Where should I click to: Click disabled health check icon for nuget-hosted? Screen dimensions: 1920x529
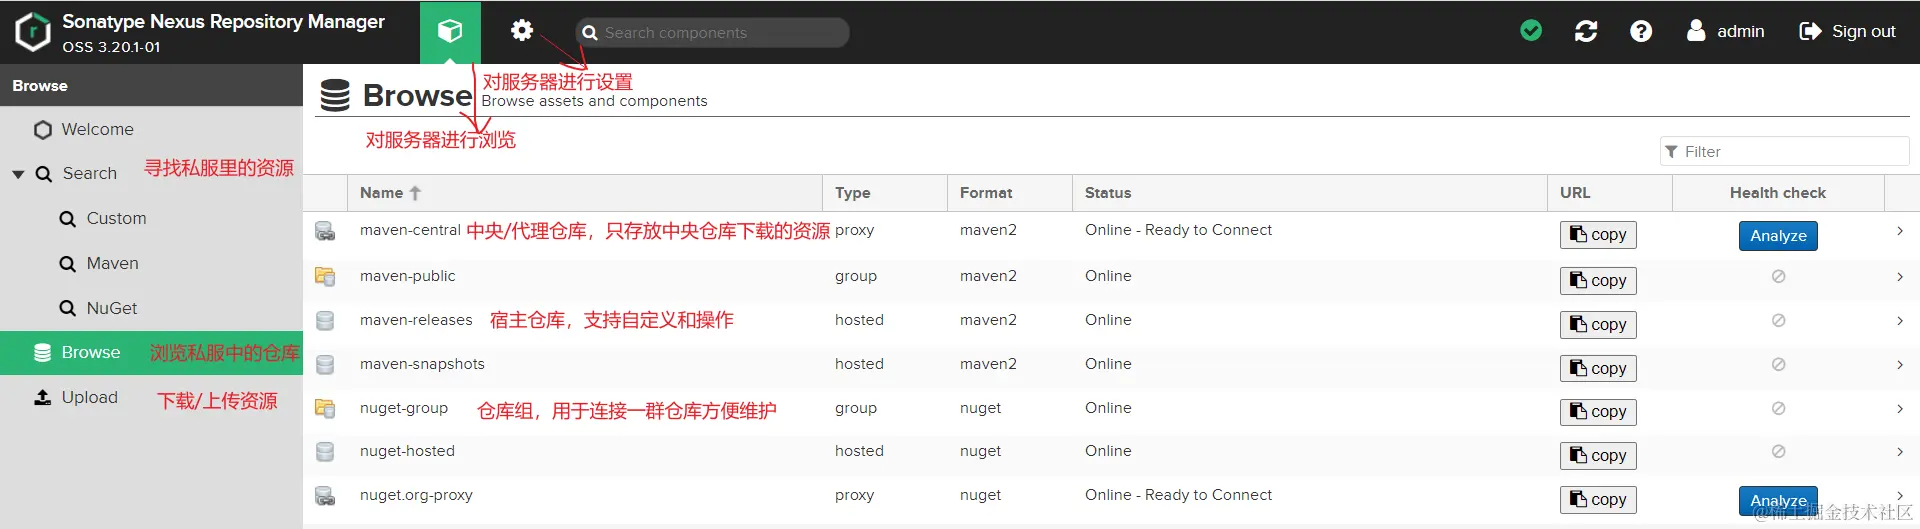tap(1778, 451)
